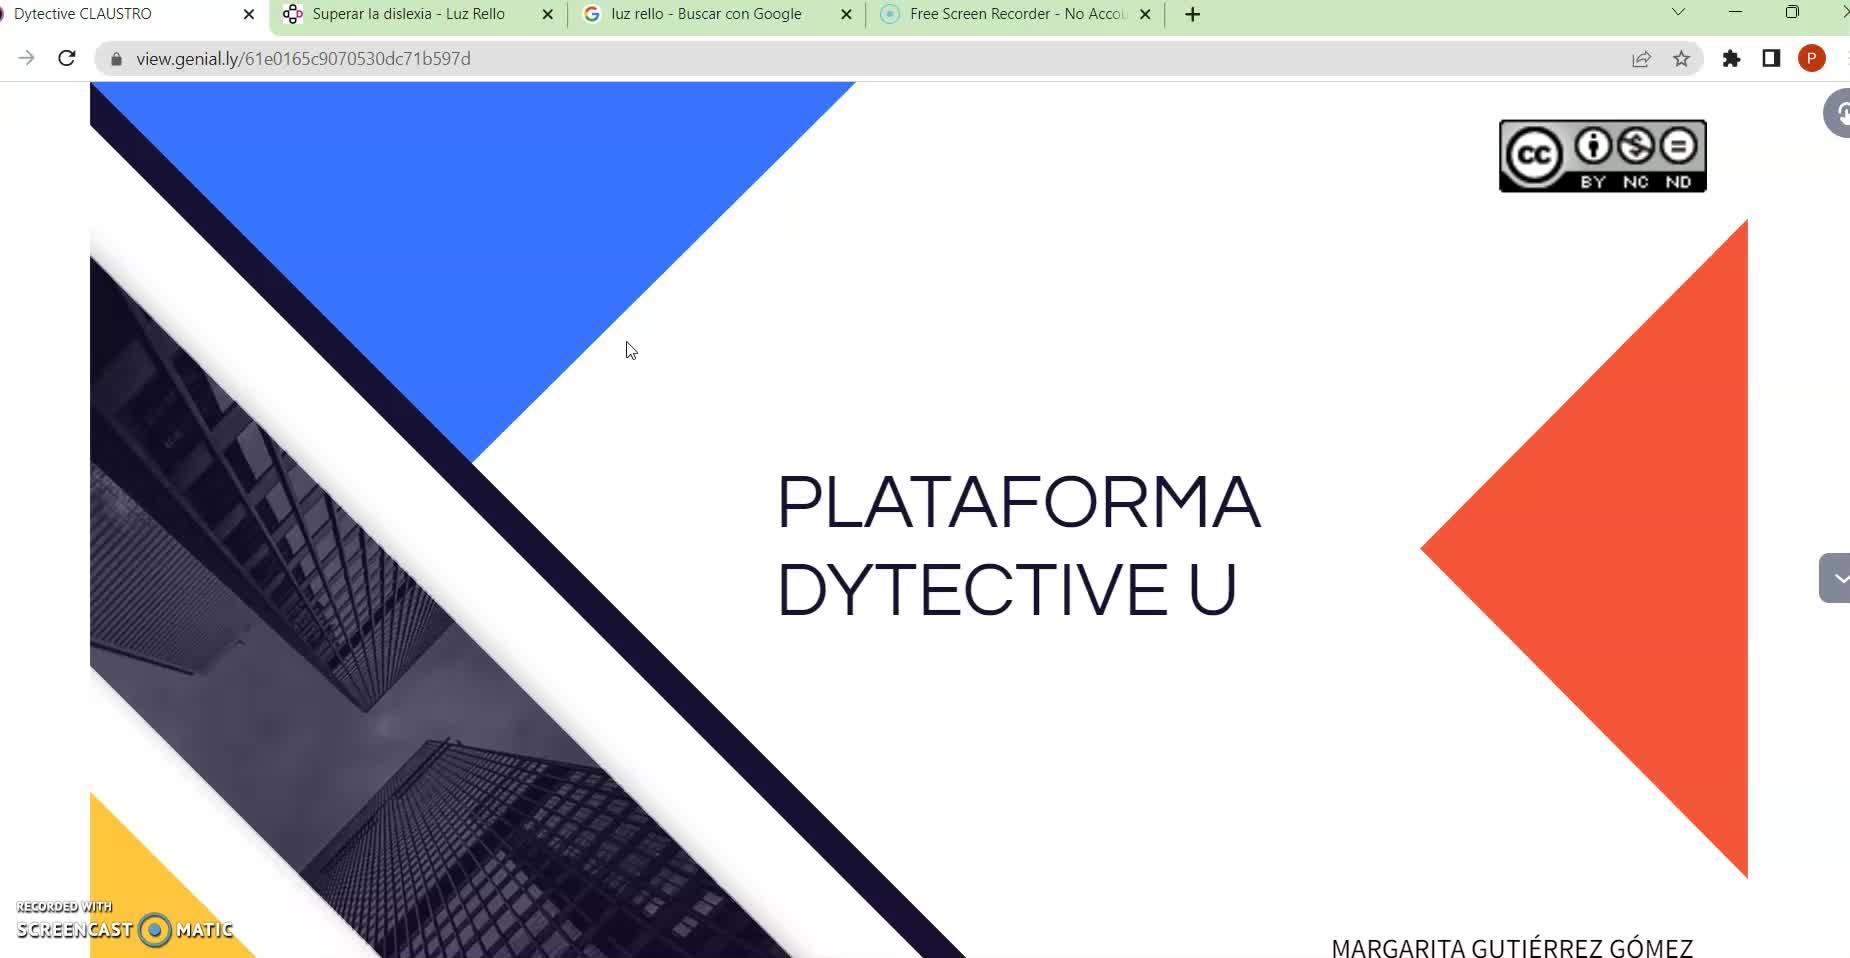Screen dimensions: 1850x958
Task: Open the Free Screen Recorder tab
Action: tap(1017, 15)
